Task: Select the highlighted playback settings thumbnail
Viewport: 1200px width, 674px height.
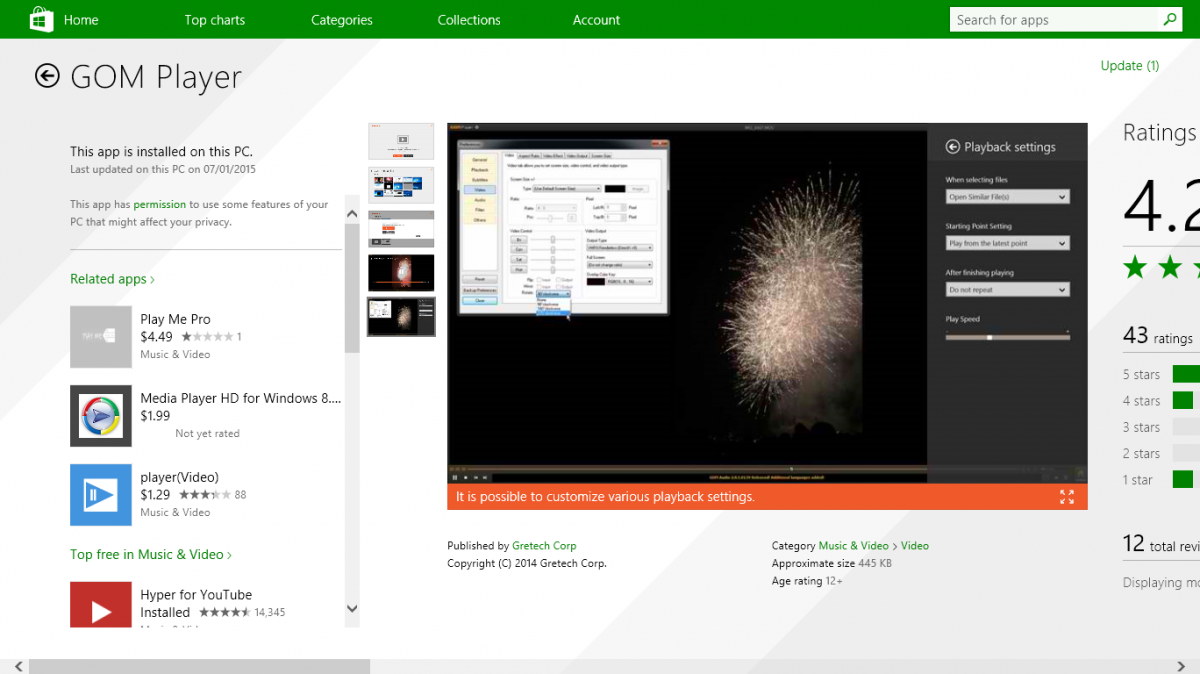Action: (401, 317)
